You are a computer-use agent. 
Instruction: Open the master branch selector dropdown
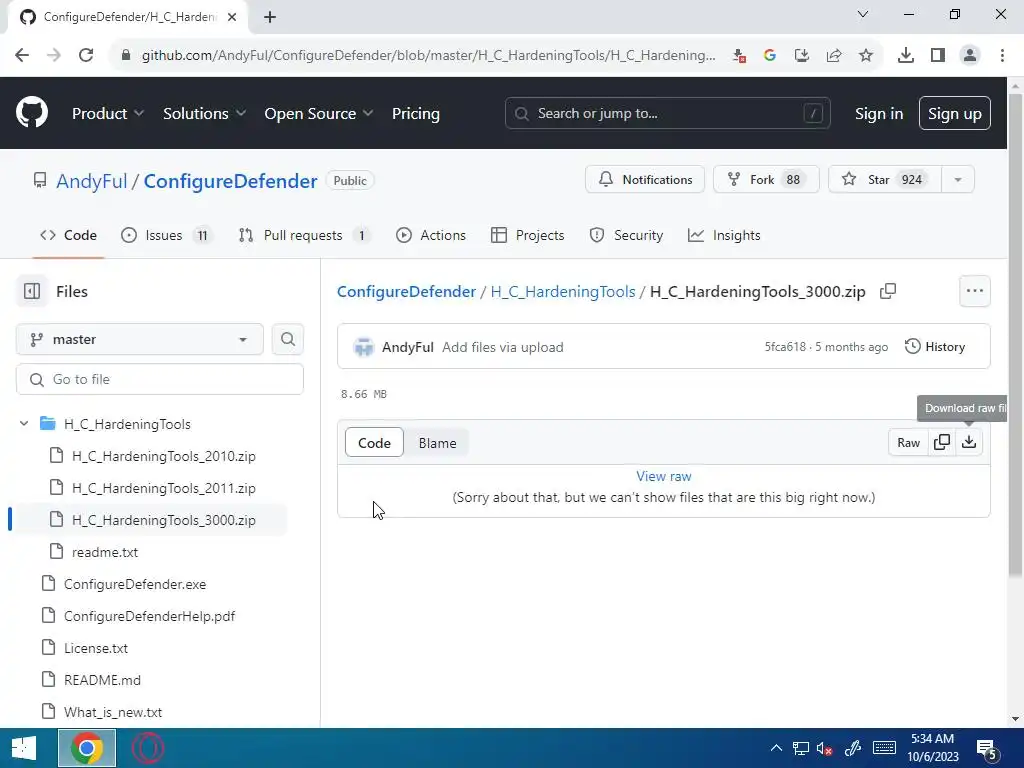[x=140, y=340]
